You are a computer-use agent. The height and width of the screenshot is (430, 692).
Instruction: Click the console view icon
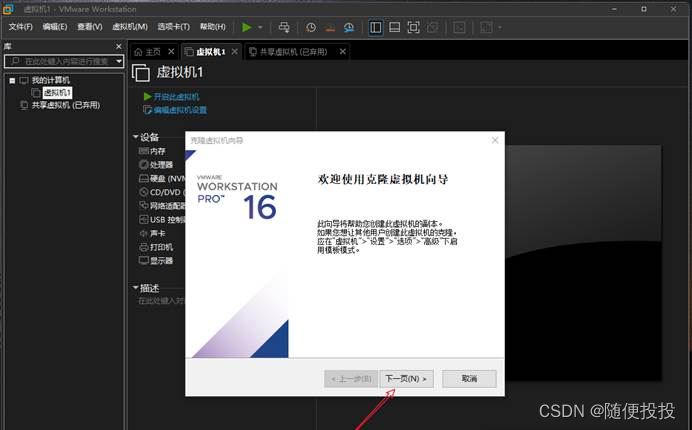pyautogui.click(x=459, y=27)
